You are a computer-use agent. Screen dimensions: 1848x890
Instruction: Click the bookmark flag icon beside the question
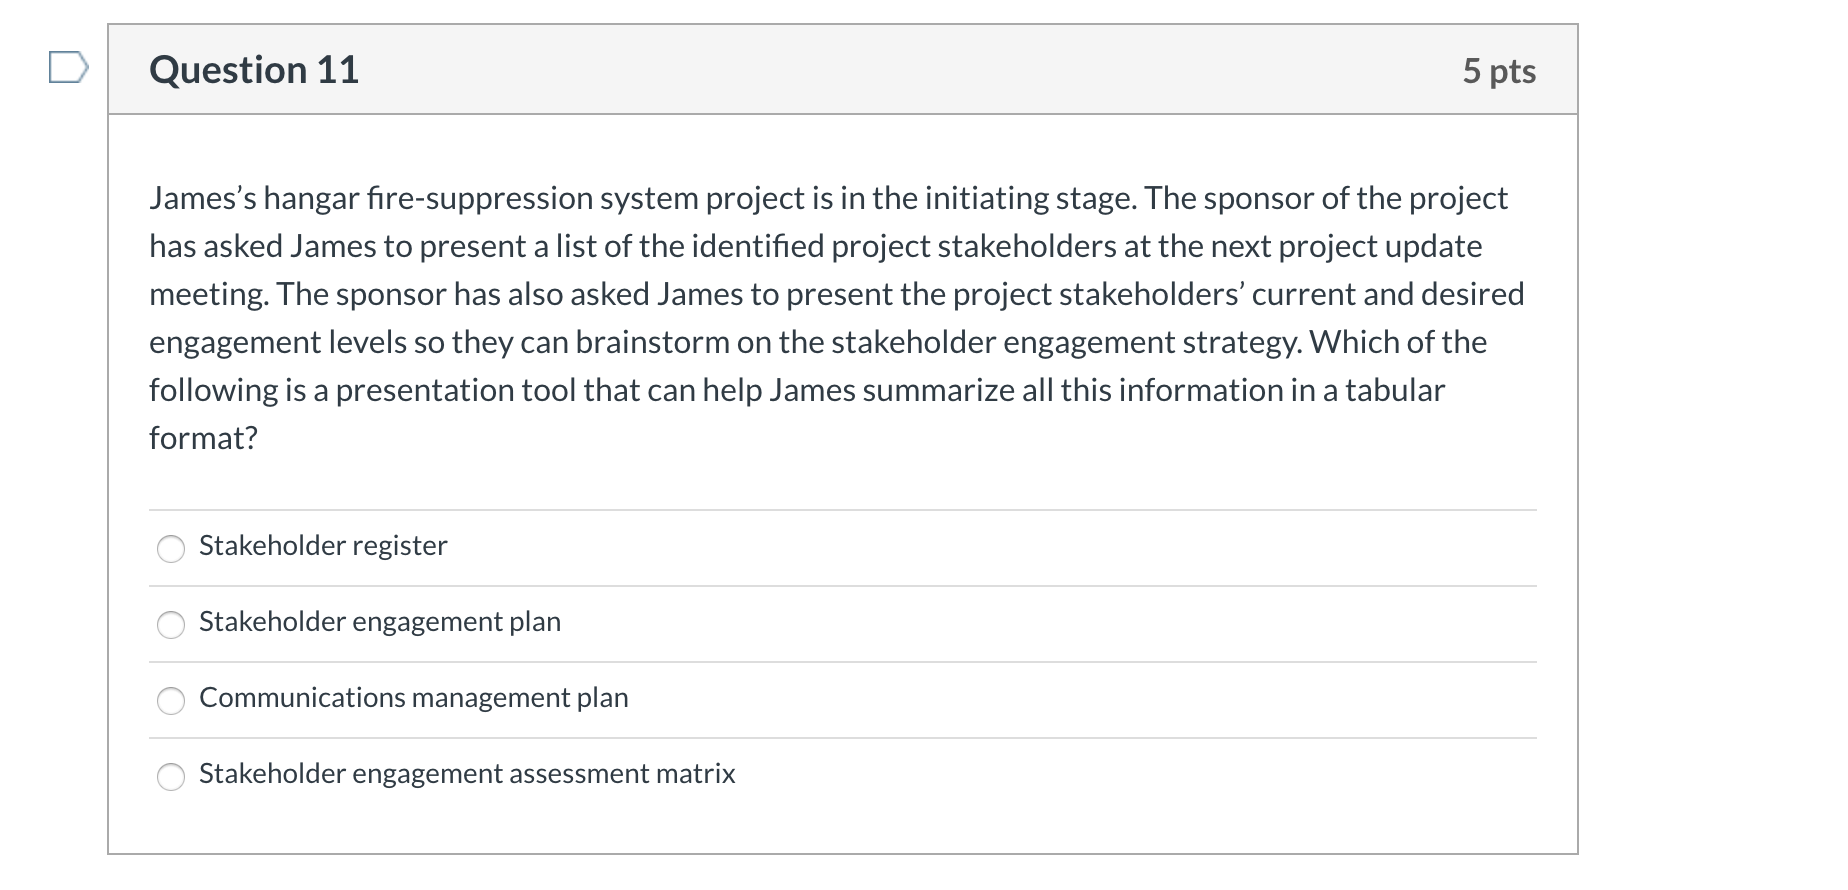[x=66, y=68]
